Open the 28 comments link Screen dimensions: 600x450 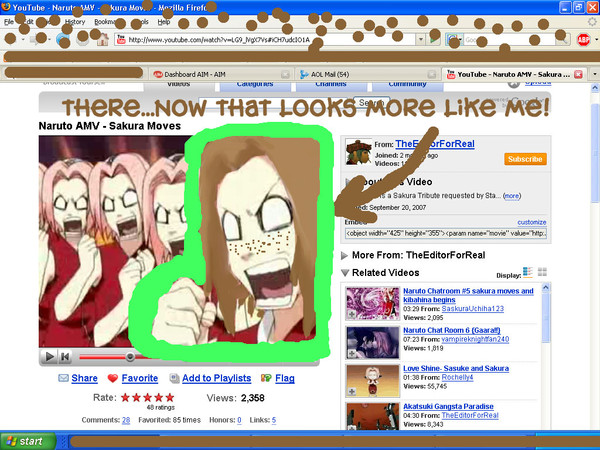pyautogui.click(x=126, y=420)
